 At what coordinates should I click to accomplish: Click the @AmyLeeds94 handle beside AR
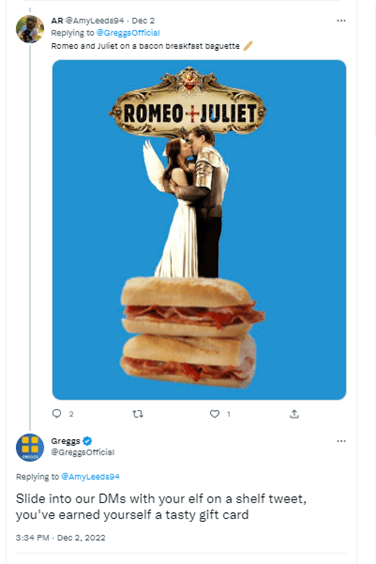94,21
